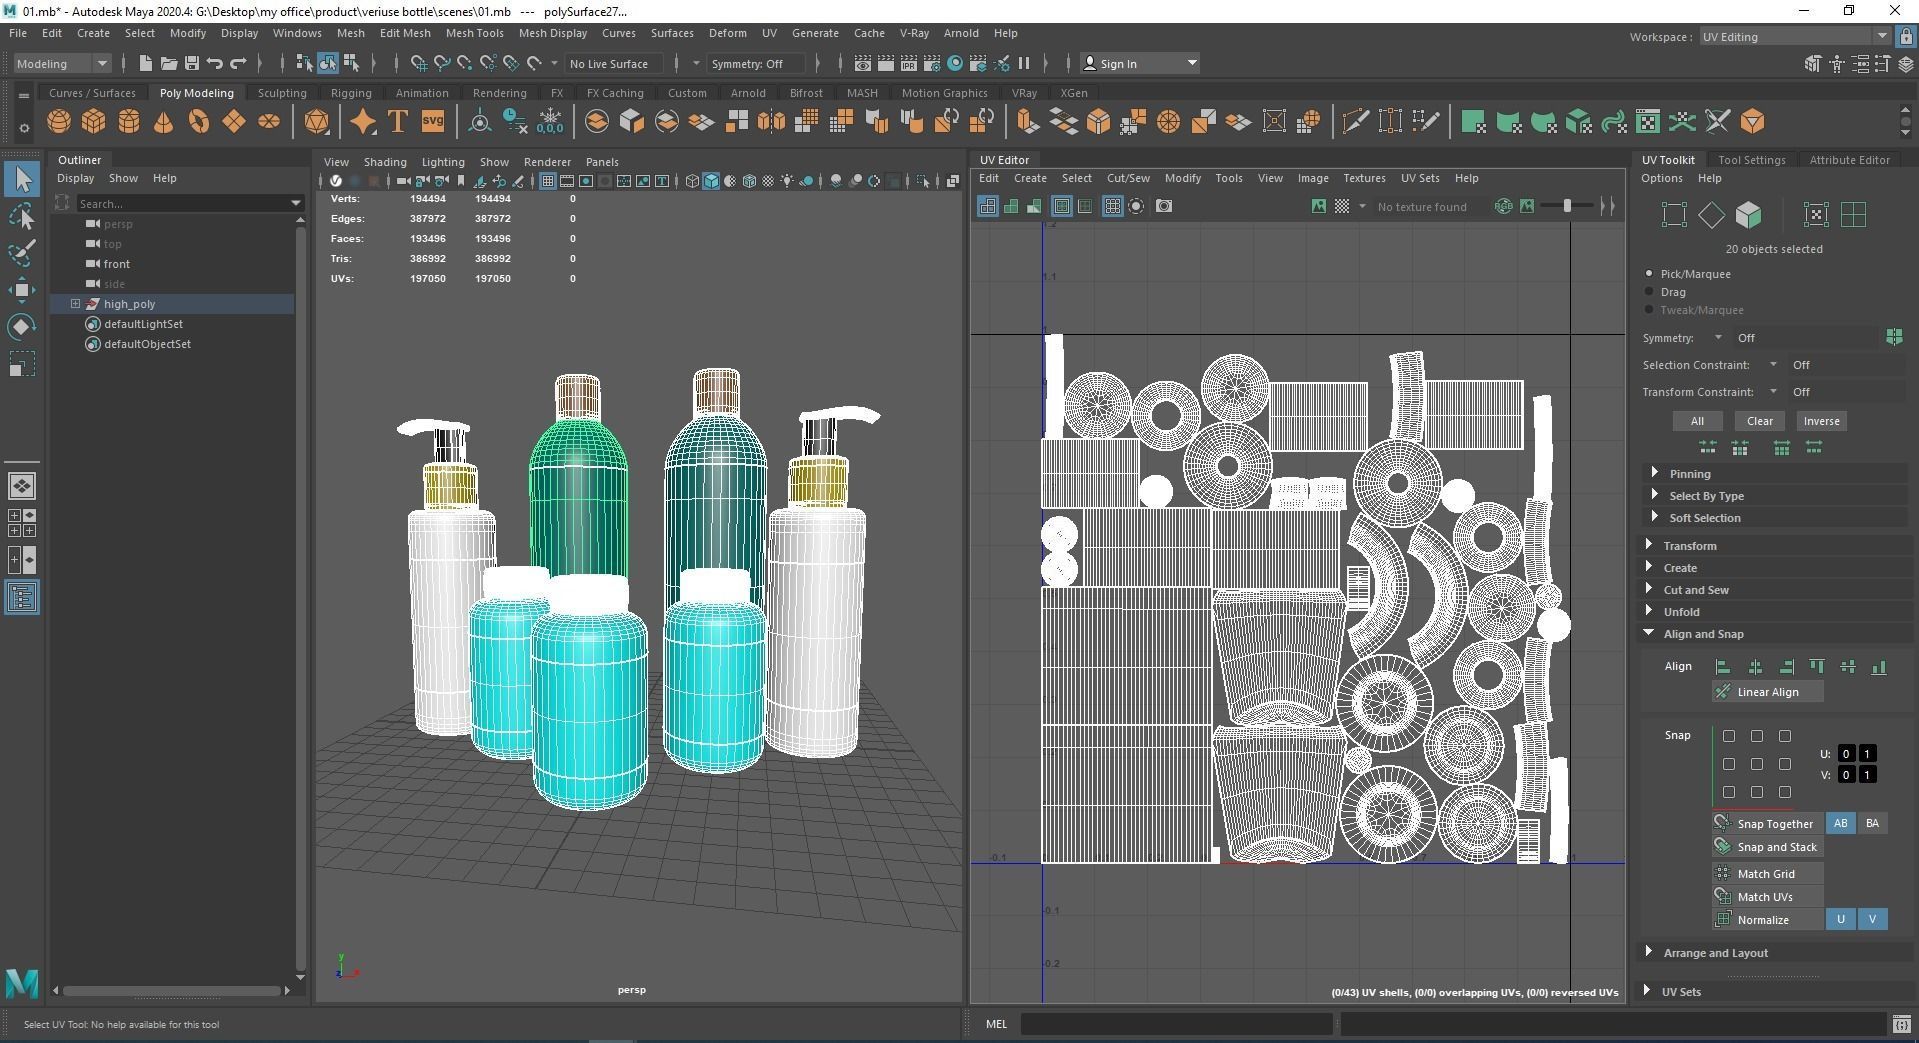Toggle top-left snap checkbox
Viewport: 1919px width, 1043px height.
point(1728,736)
